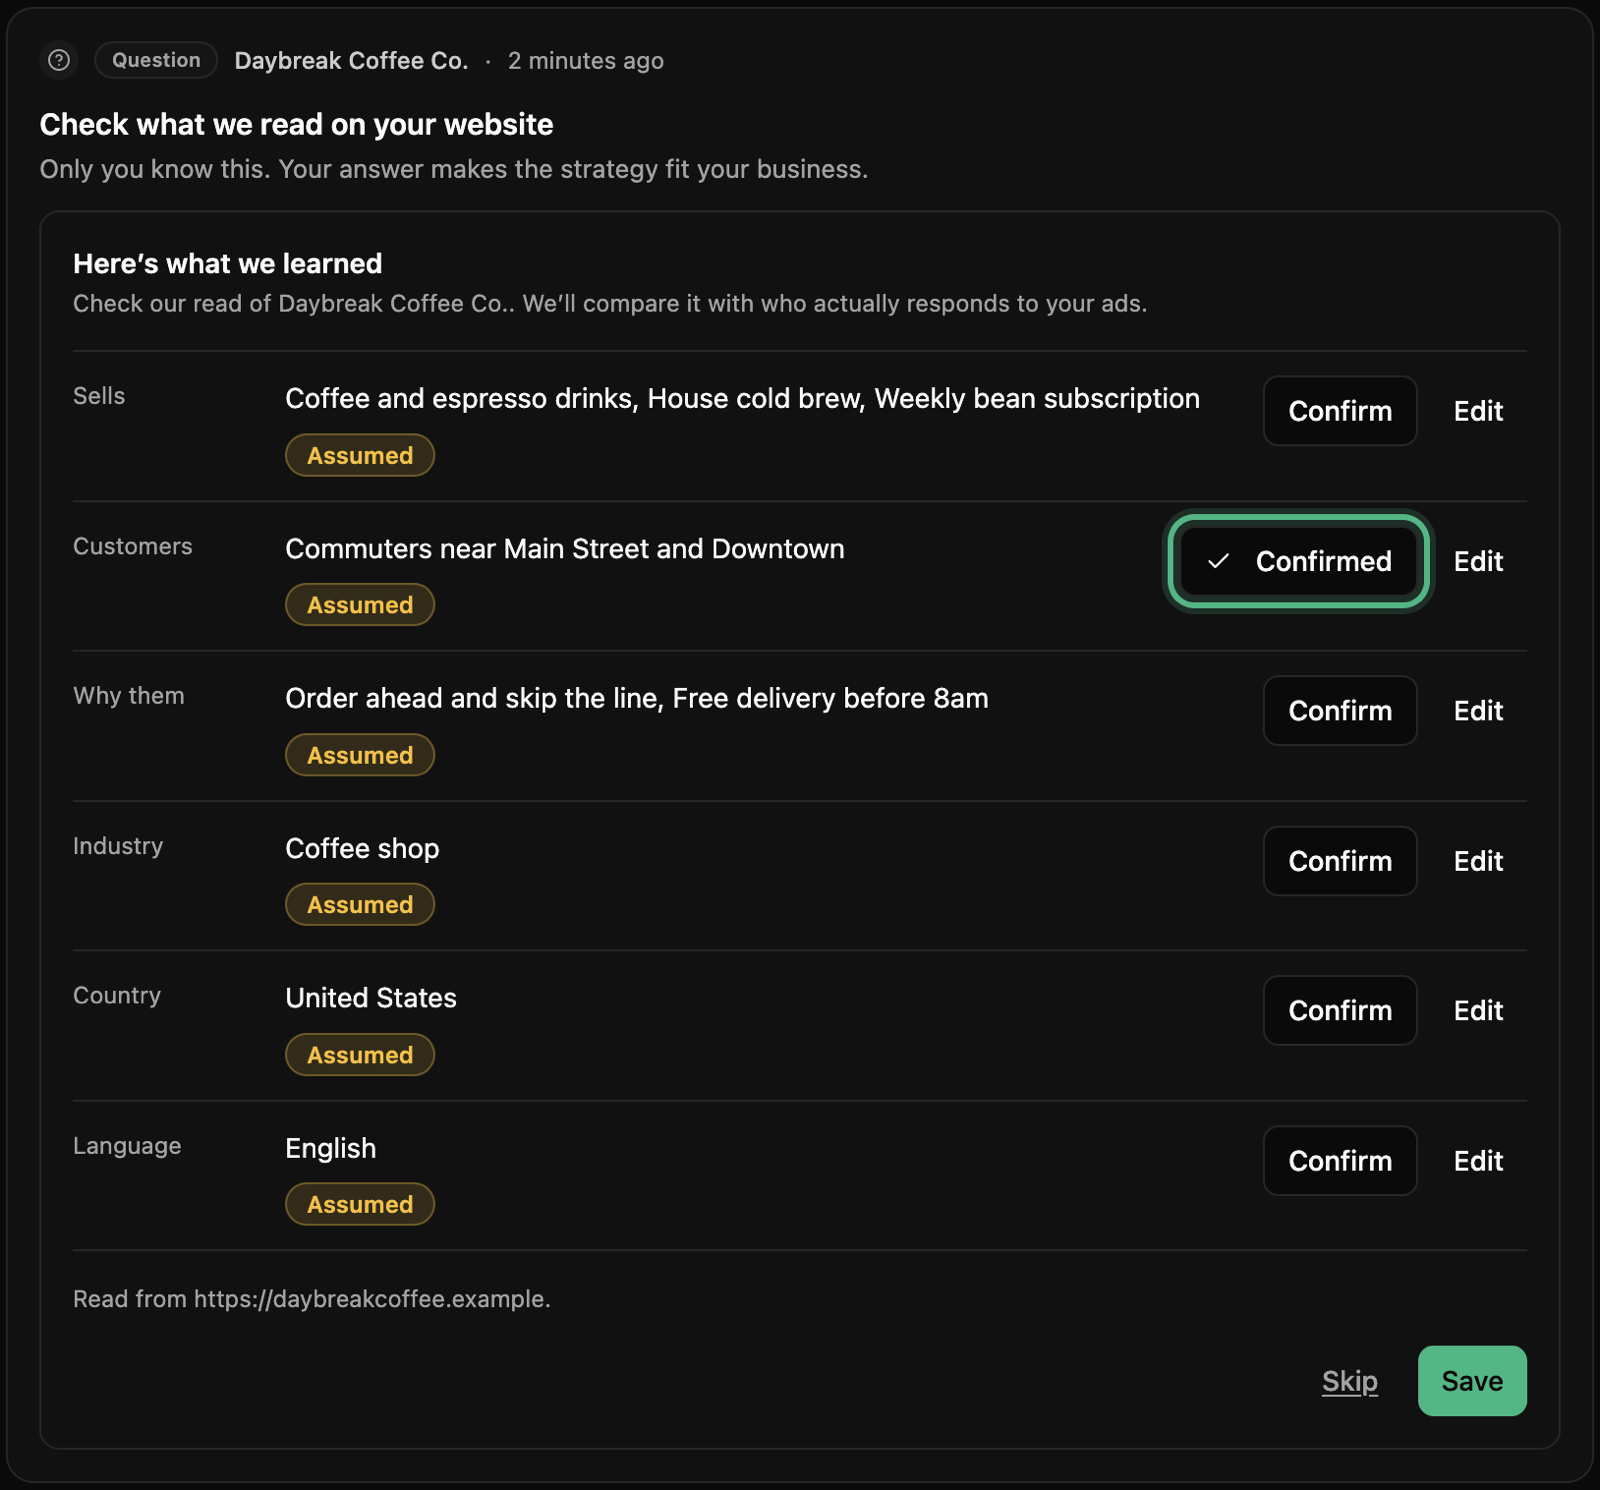Click the Assumed badge under Why them
This screenshot has height=1490, width=1600.
point(360,755)
